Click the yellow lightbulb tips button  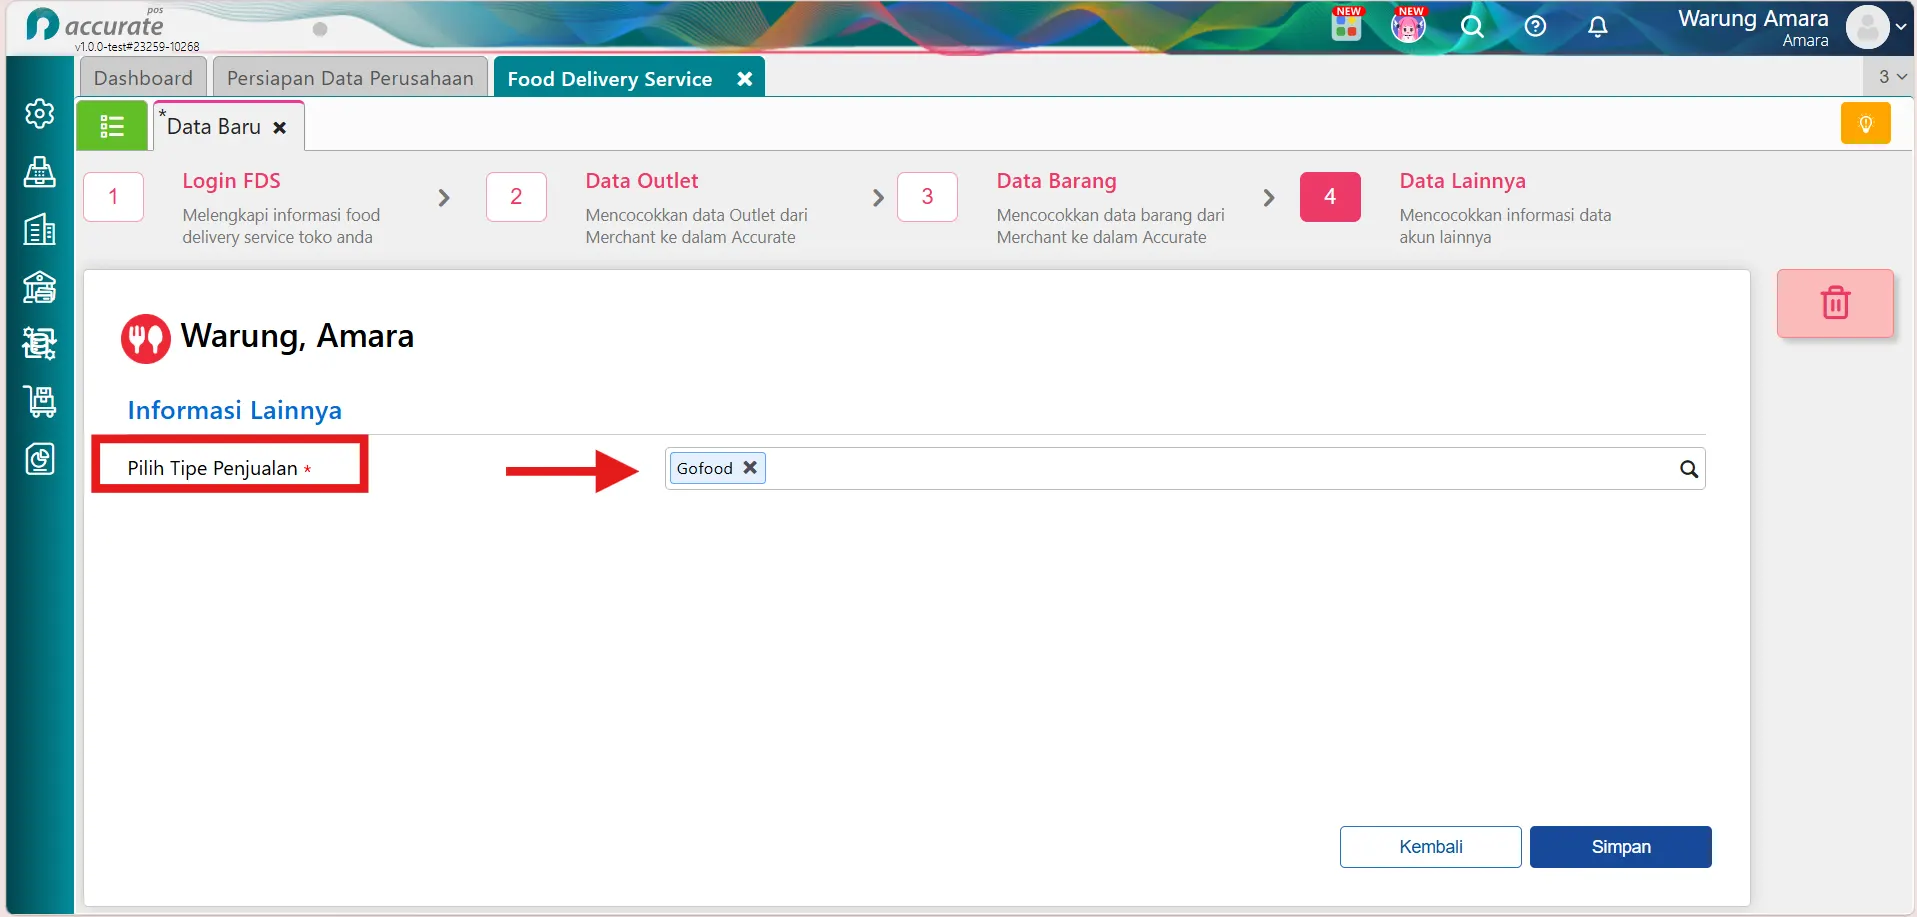click(1865, 124)
